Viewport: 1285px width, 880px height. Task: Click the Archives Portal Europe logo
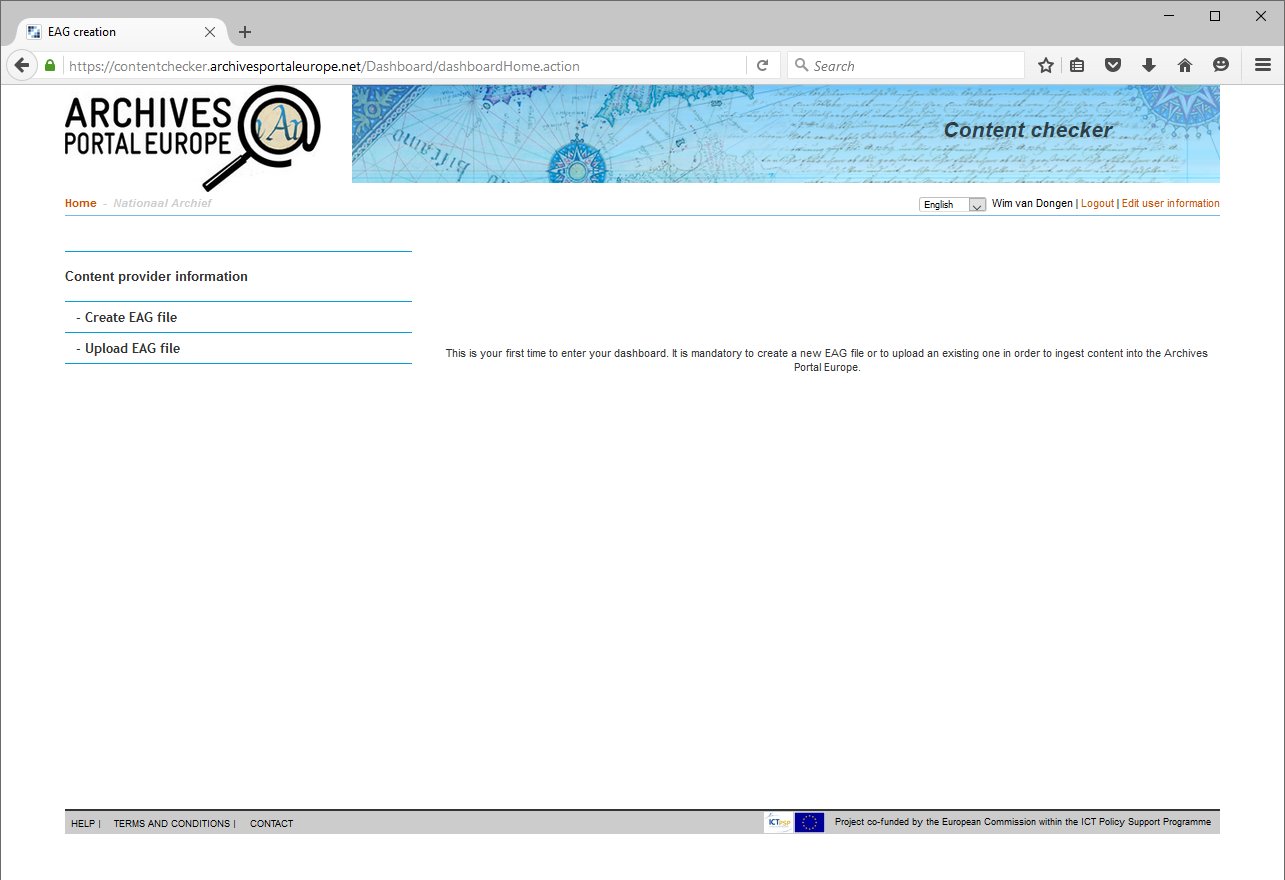193,137
